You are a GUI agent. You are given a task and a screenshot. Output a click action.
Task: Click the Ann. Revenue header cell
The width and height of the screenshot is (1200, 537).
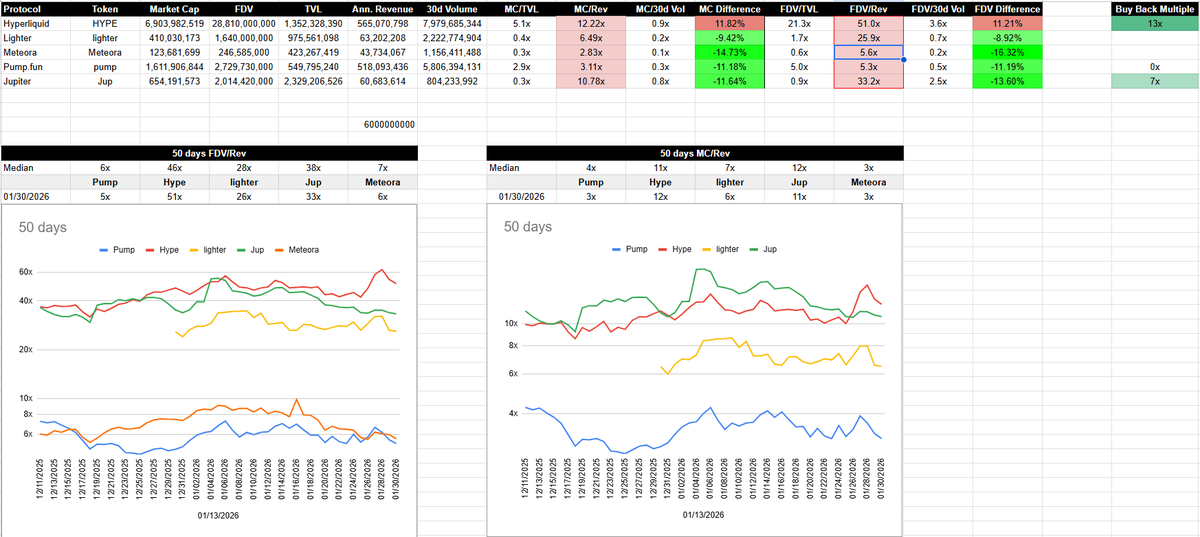click(381, 8)
